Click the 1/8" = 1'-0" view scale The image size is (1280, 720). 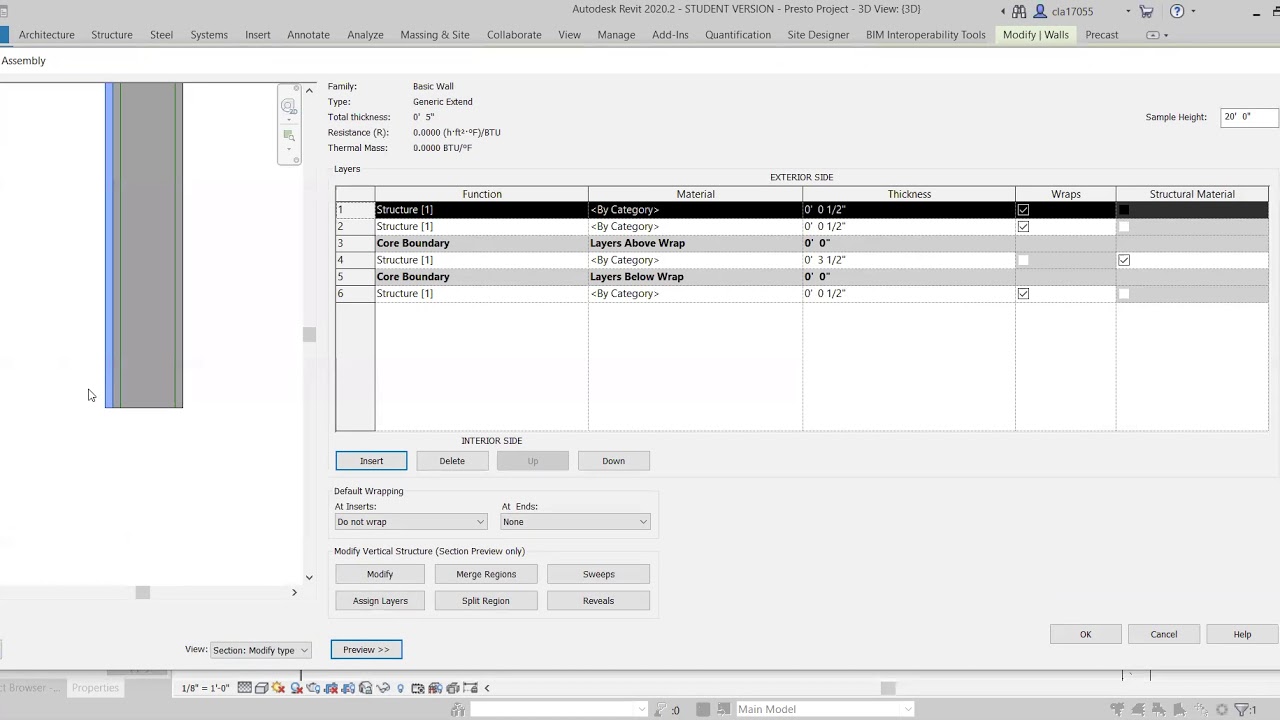click(205, 688)
